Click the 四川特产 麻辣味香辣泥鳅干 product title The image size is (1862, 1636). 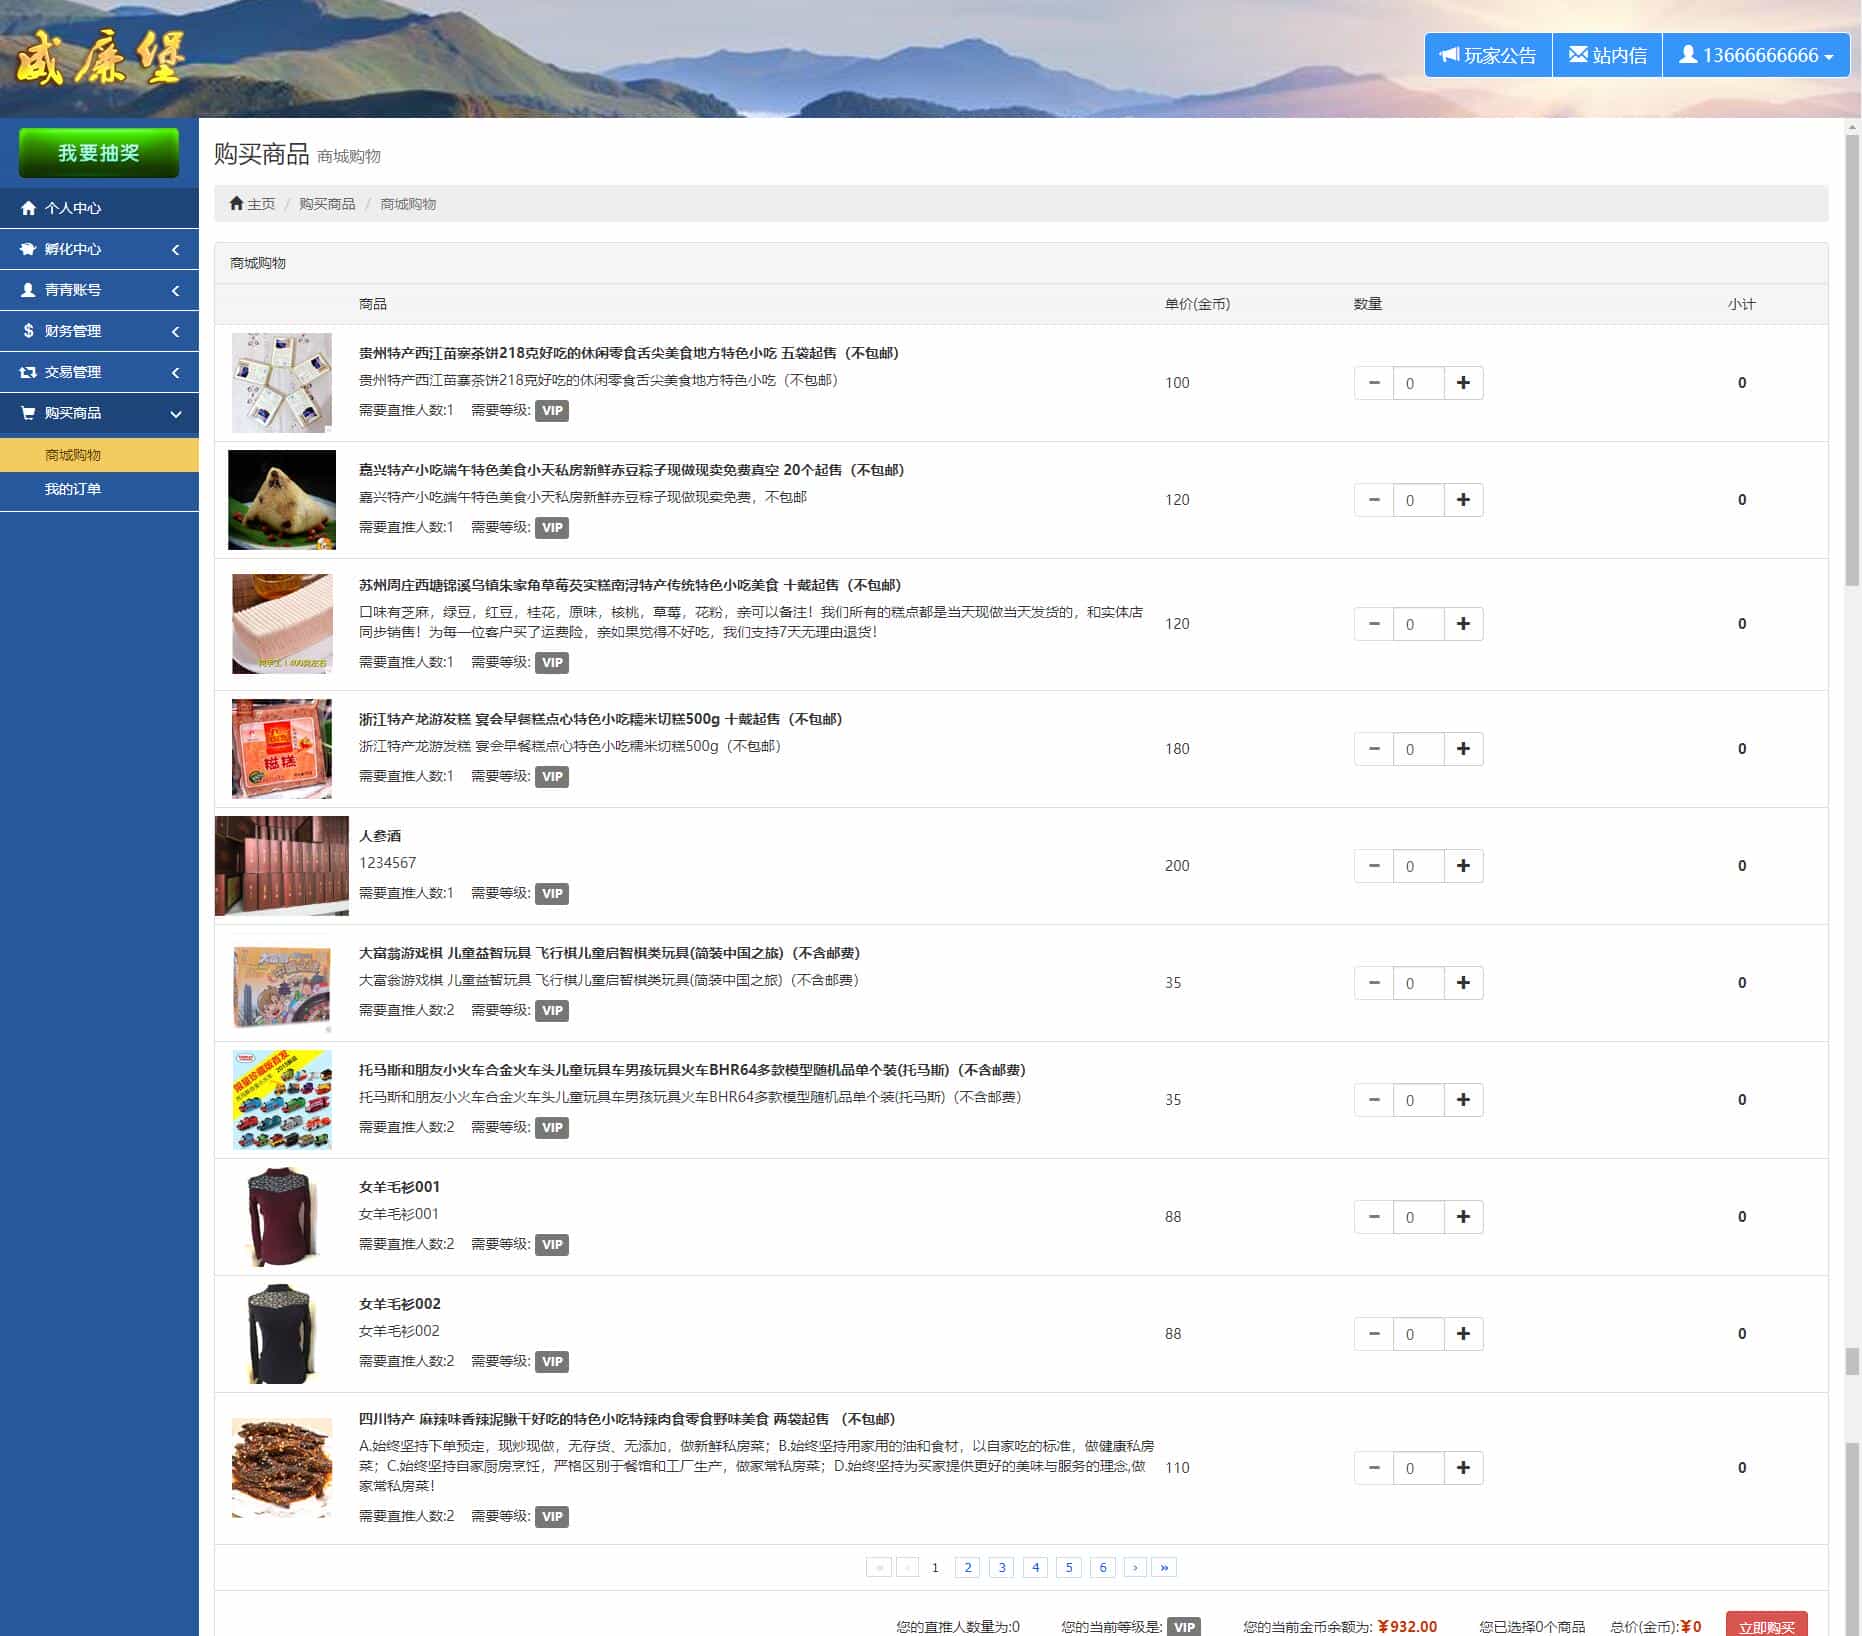click(627, 1419)
